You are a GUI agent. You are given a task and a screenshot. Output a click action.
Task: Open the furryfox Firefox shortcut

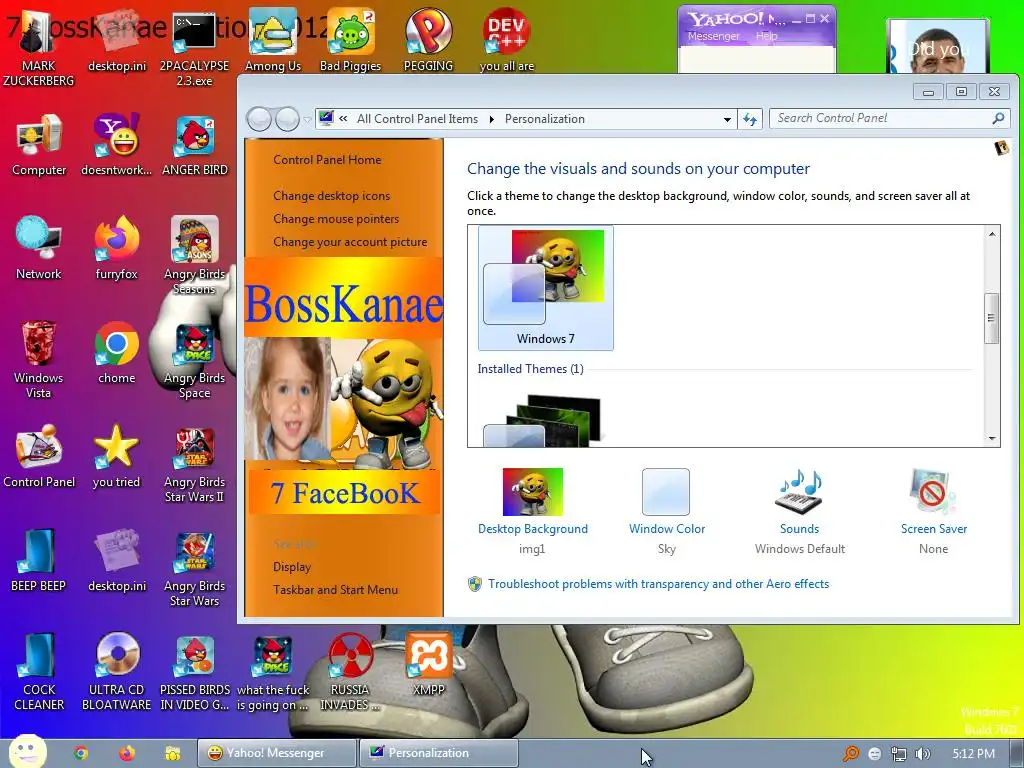[116, 248]
